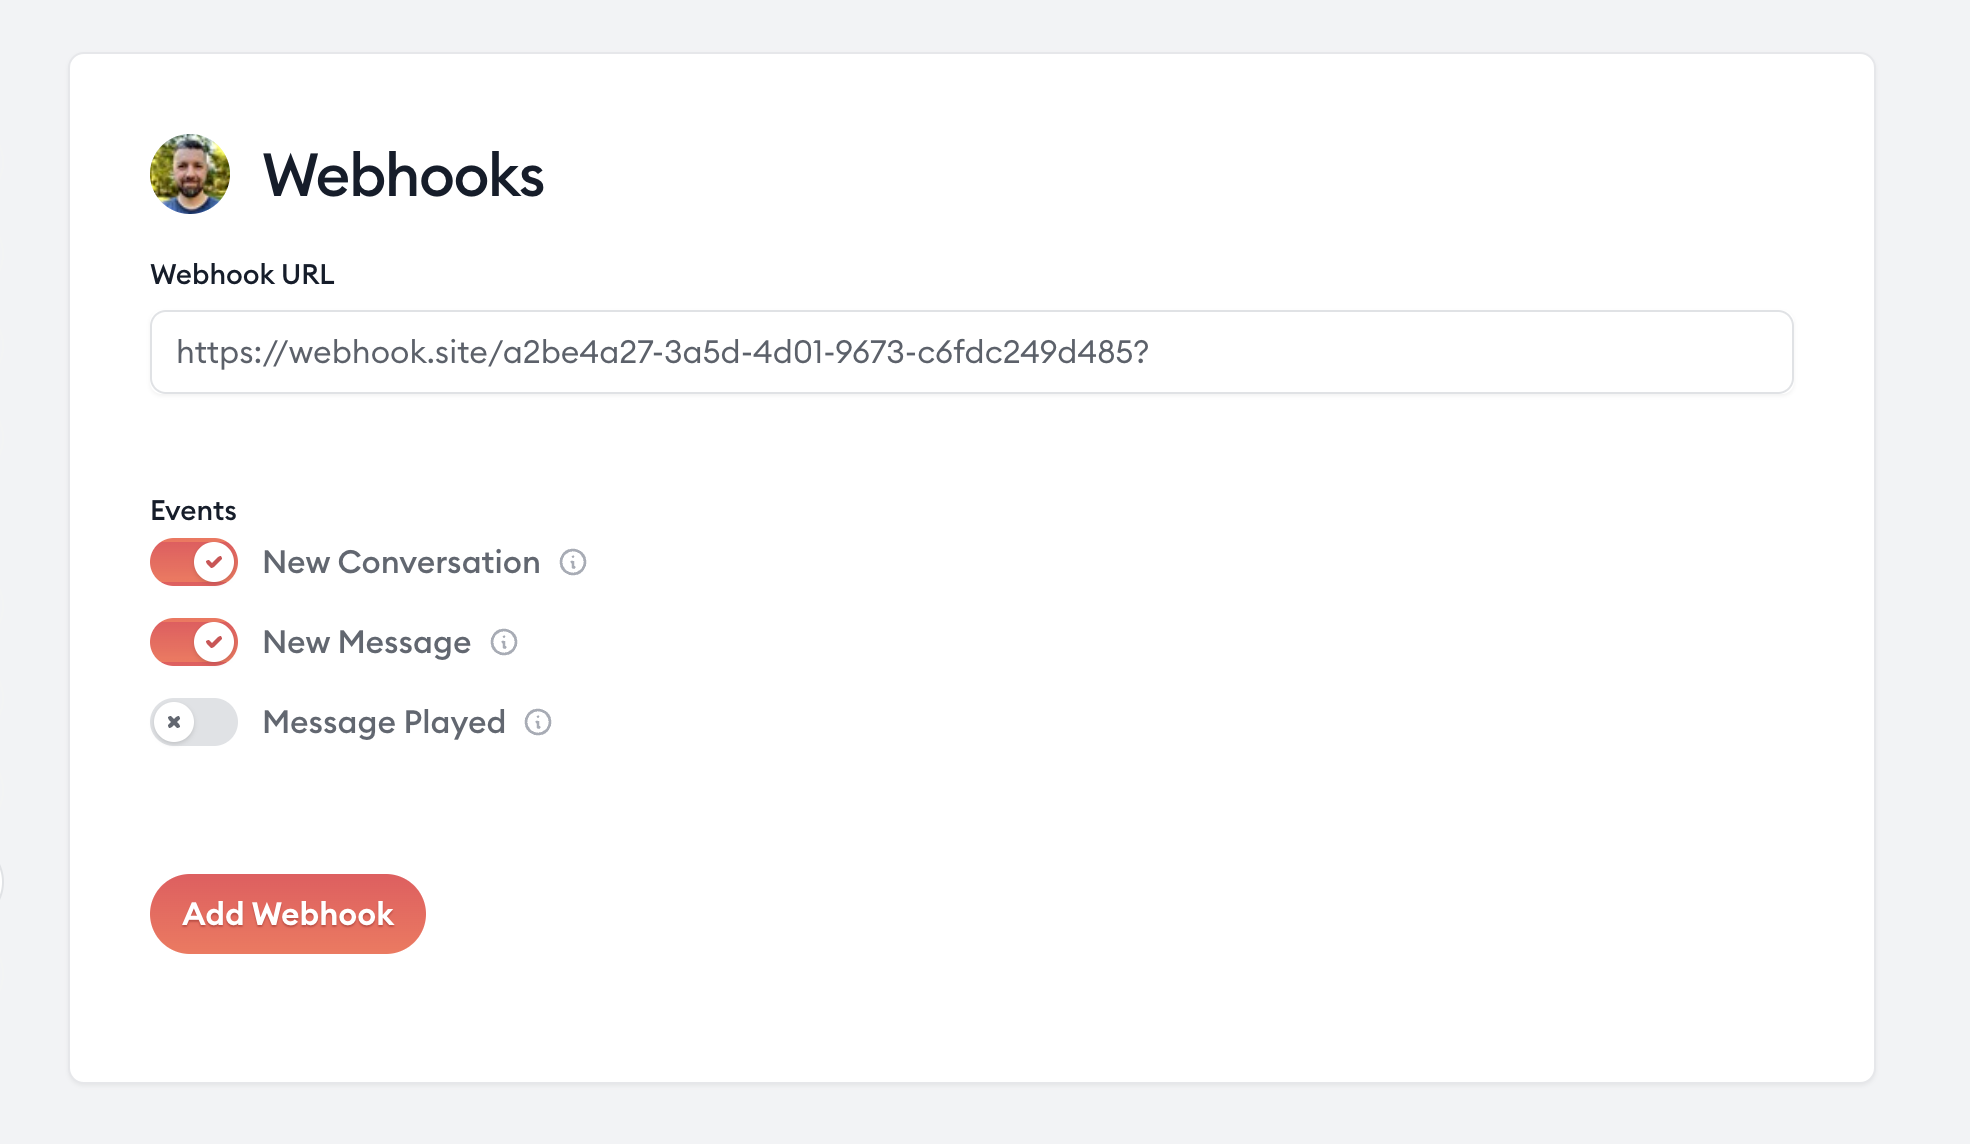Click the Message Played label text
Image resolution: width=1970 pixels, height=1144 pixels.
tap(384, 722)
